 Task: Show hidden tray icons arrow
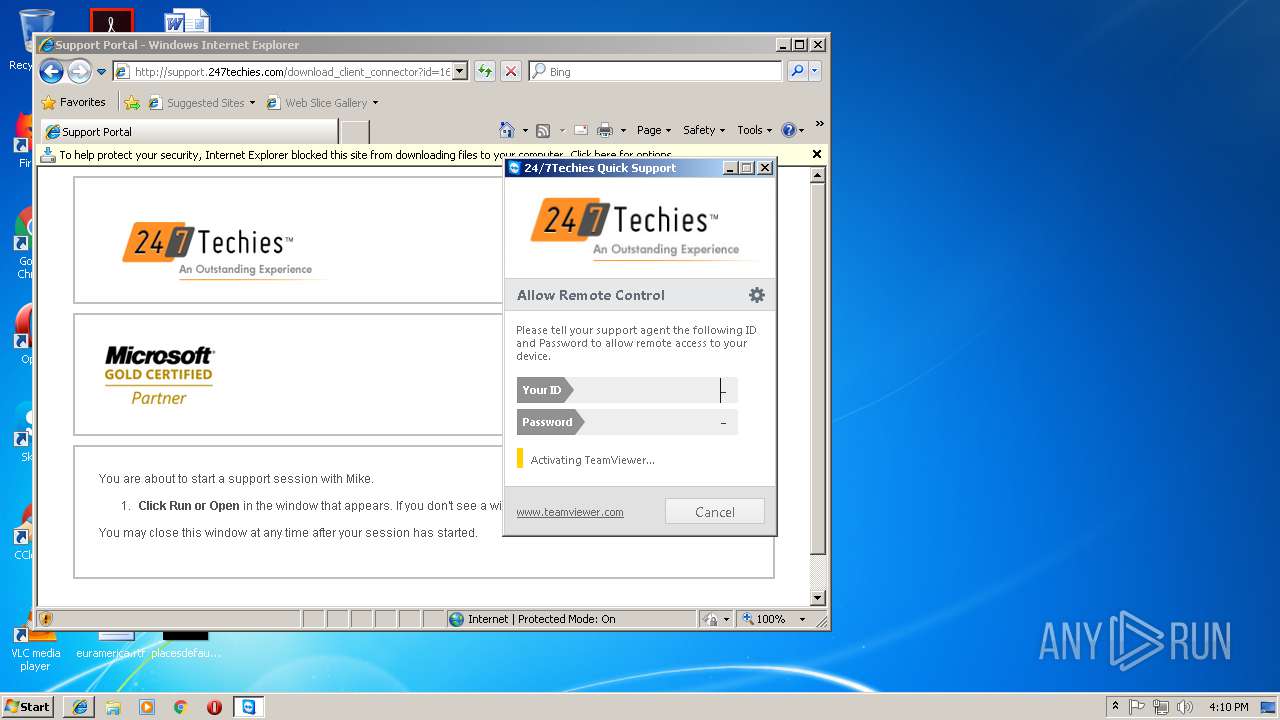[1115, 707]
